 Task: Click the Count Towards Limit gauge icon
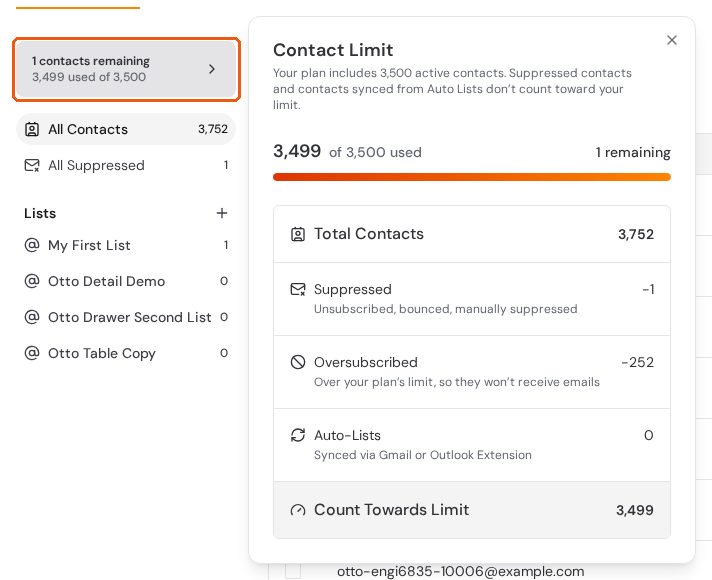[298, 510]
